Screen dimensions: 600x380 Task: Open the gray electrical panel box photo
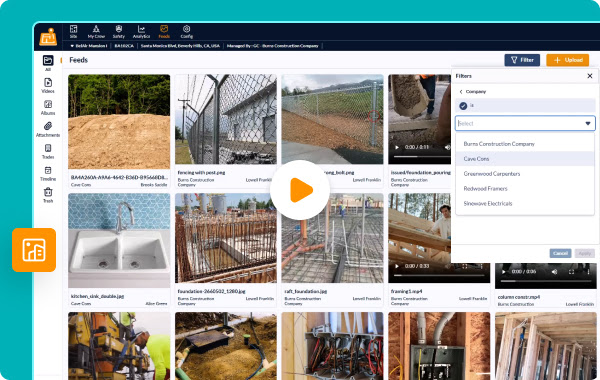point(439,346)
